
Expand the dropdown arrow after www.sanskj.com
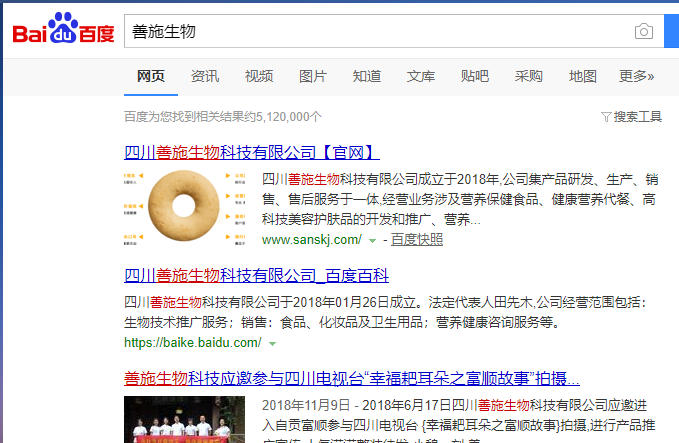point(372,241)
